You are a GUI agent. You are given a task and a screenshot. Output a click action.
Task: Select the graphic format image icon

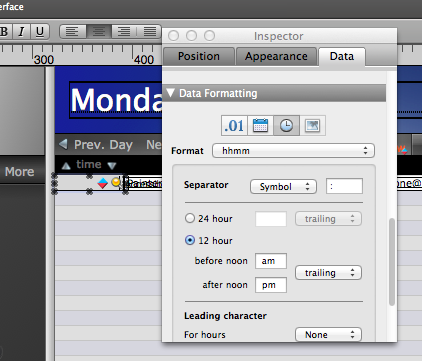click(313, 126)
